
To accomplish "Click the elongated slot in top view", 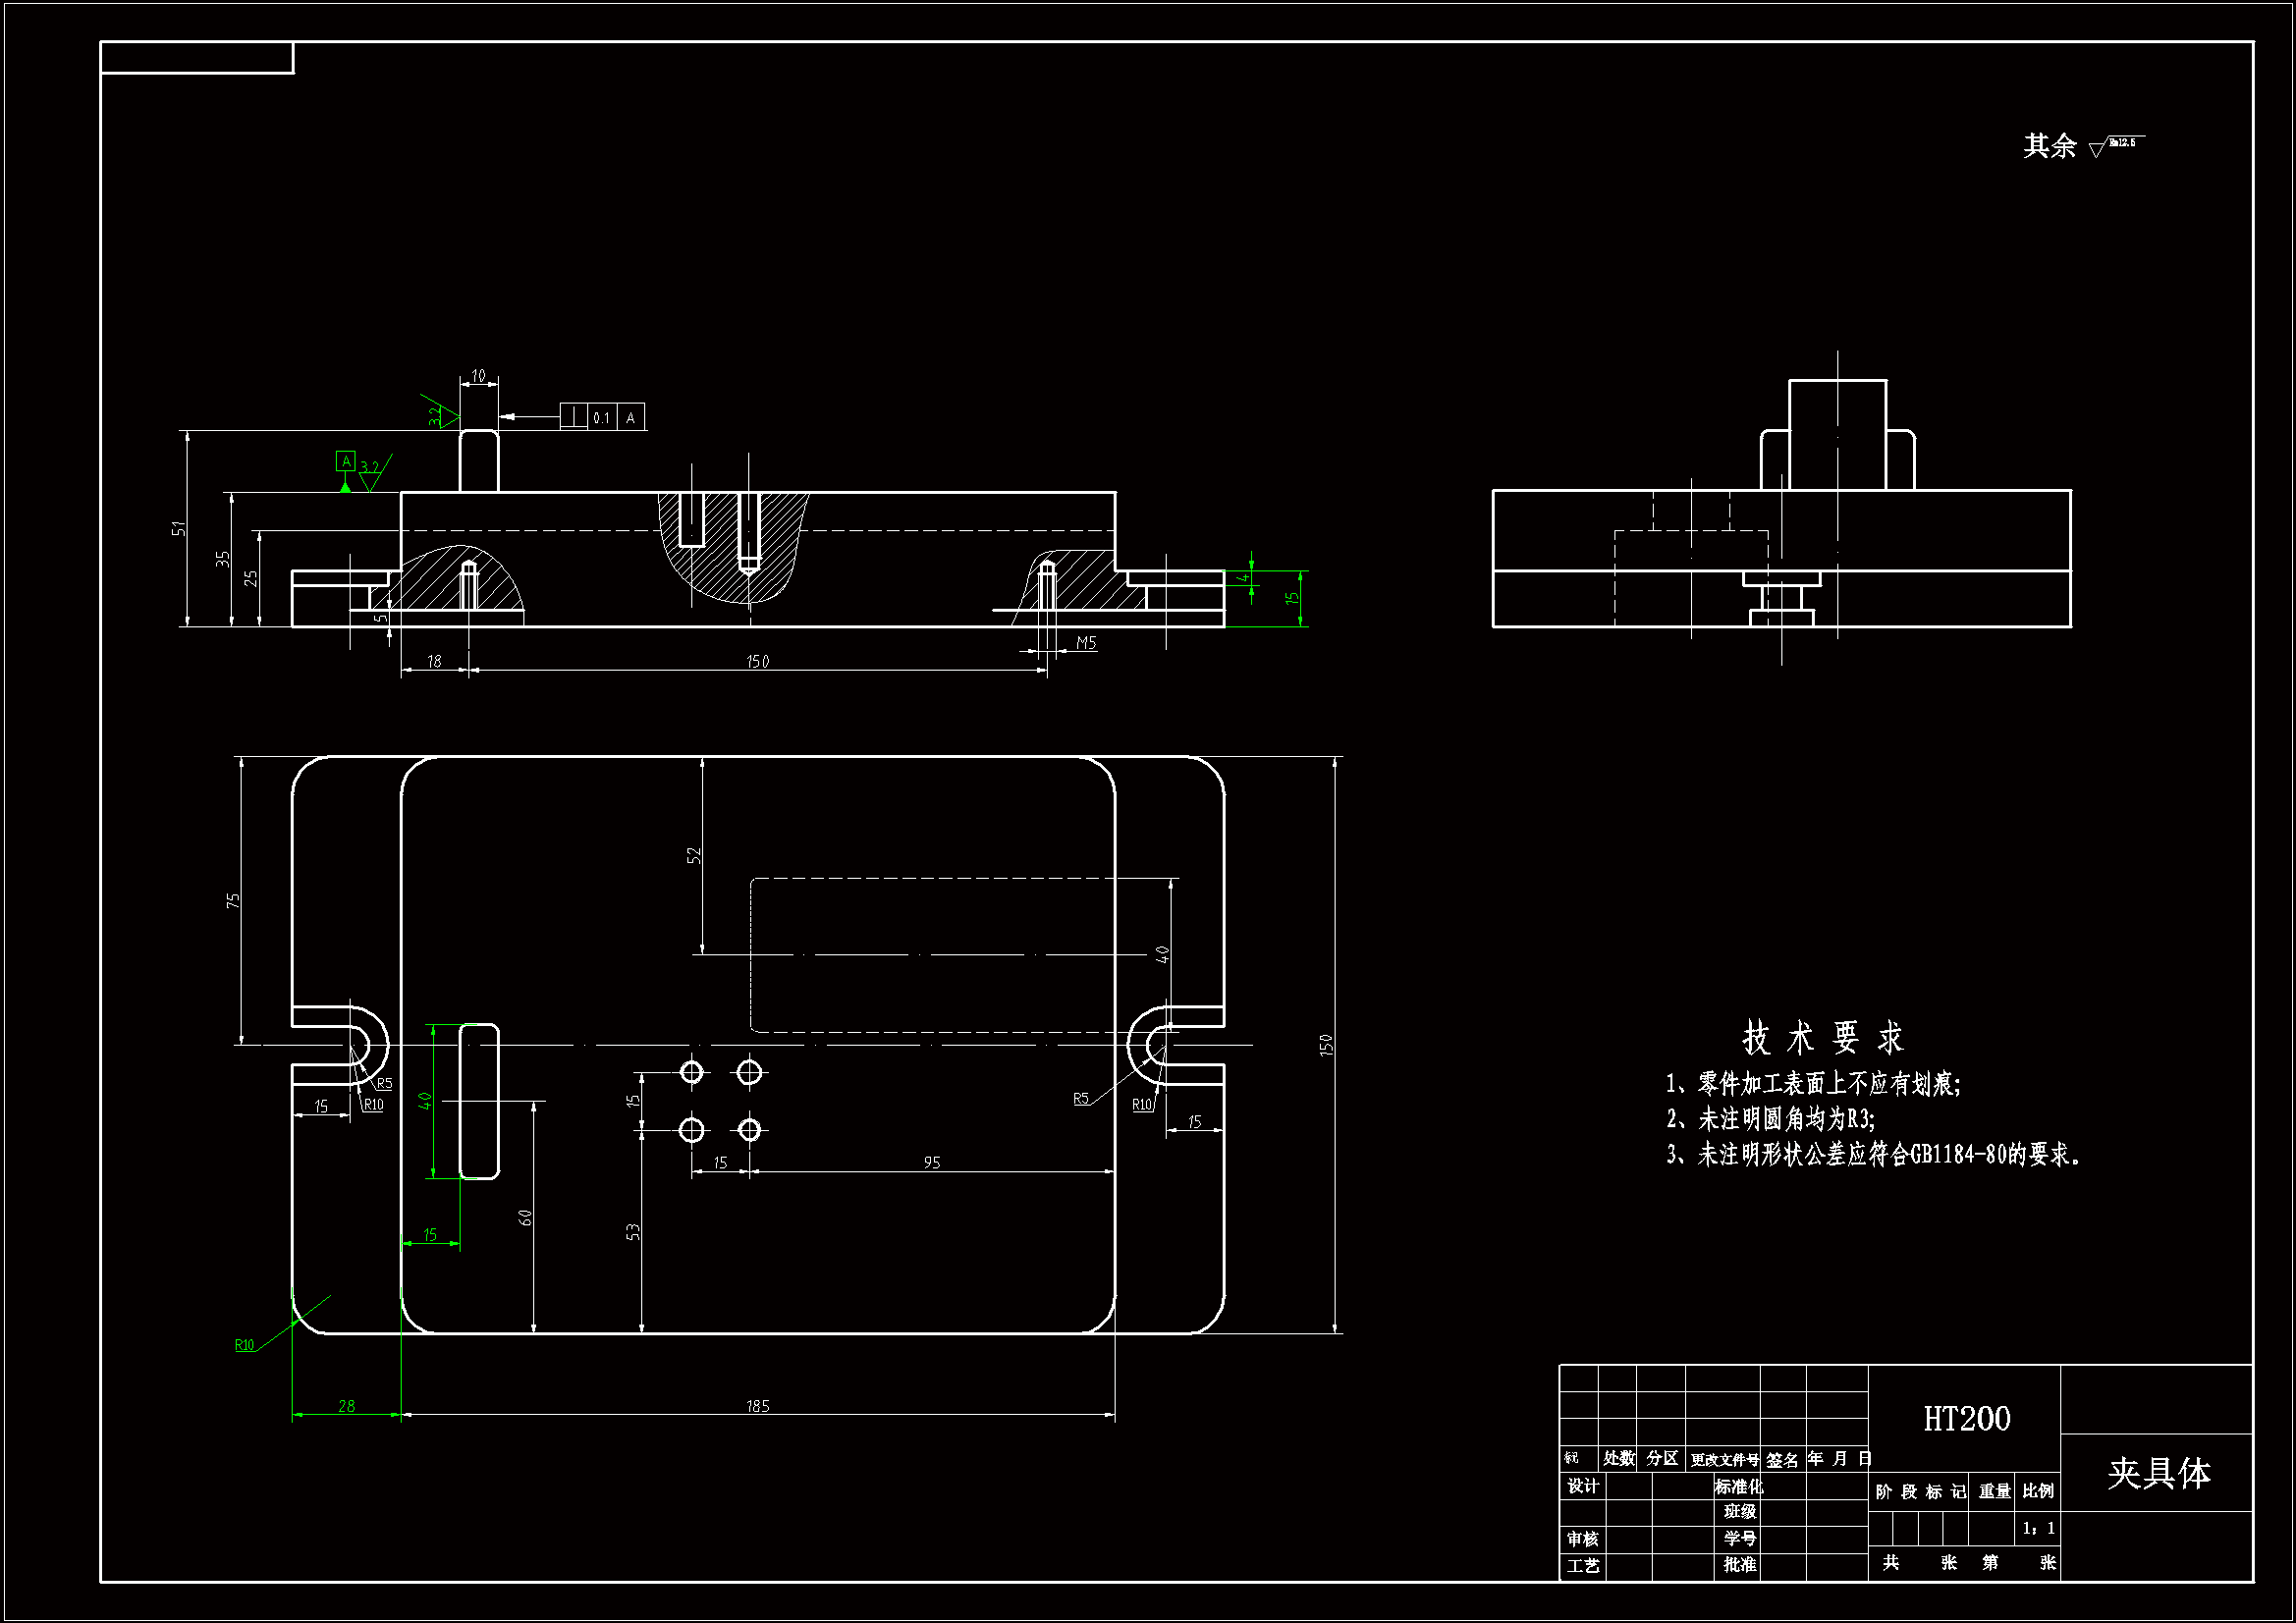I will [479, 1101].
